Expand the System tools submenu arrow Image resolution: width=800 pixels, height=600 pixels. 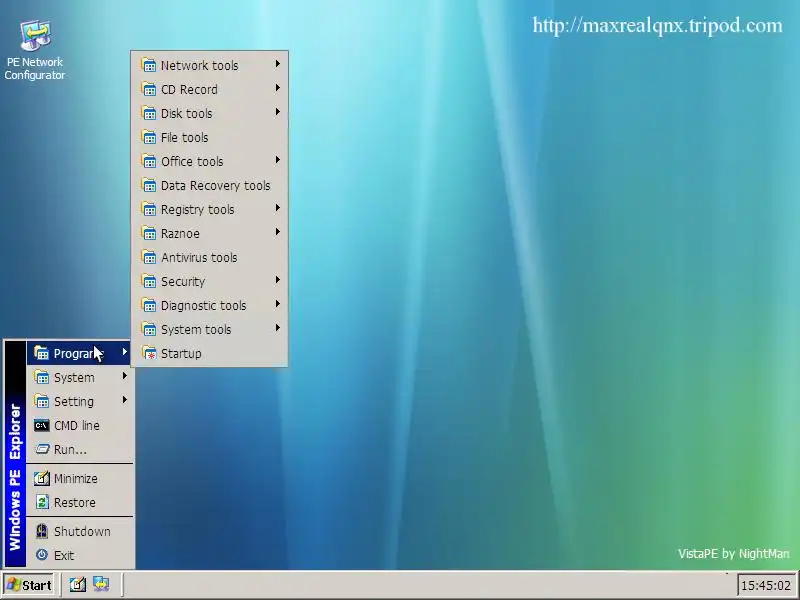pos(278,328)
